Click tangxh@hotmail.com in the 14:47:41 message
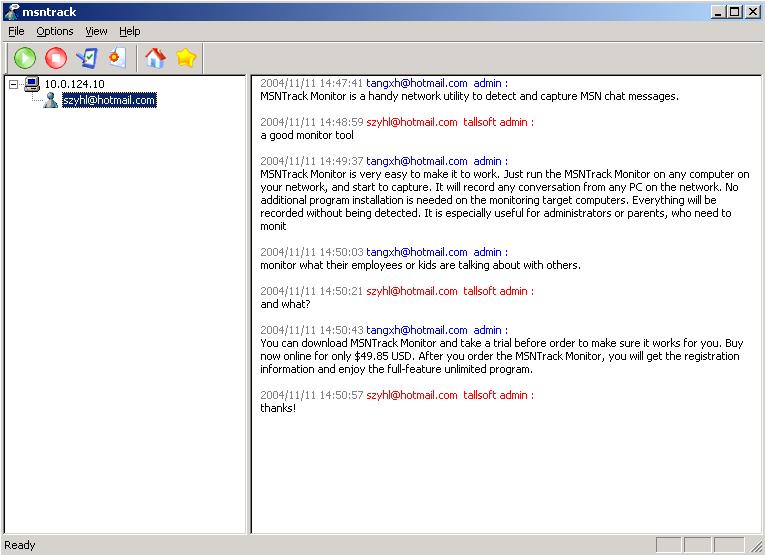765x555 pixels. (x=416, y=83)
